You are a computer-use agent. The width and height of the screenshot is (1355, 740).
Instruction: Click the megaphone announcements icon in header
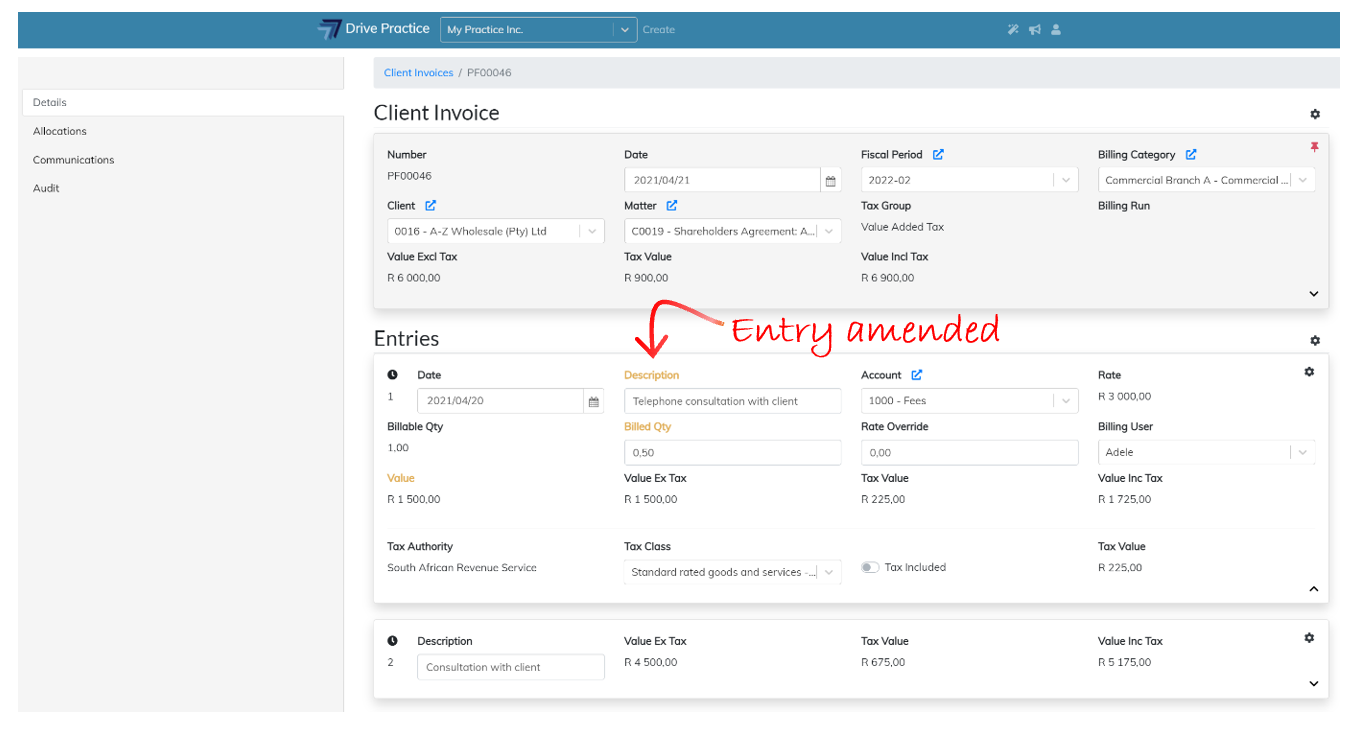pos(1034,30)
